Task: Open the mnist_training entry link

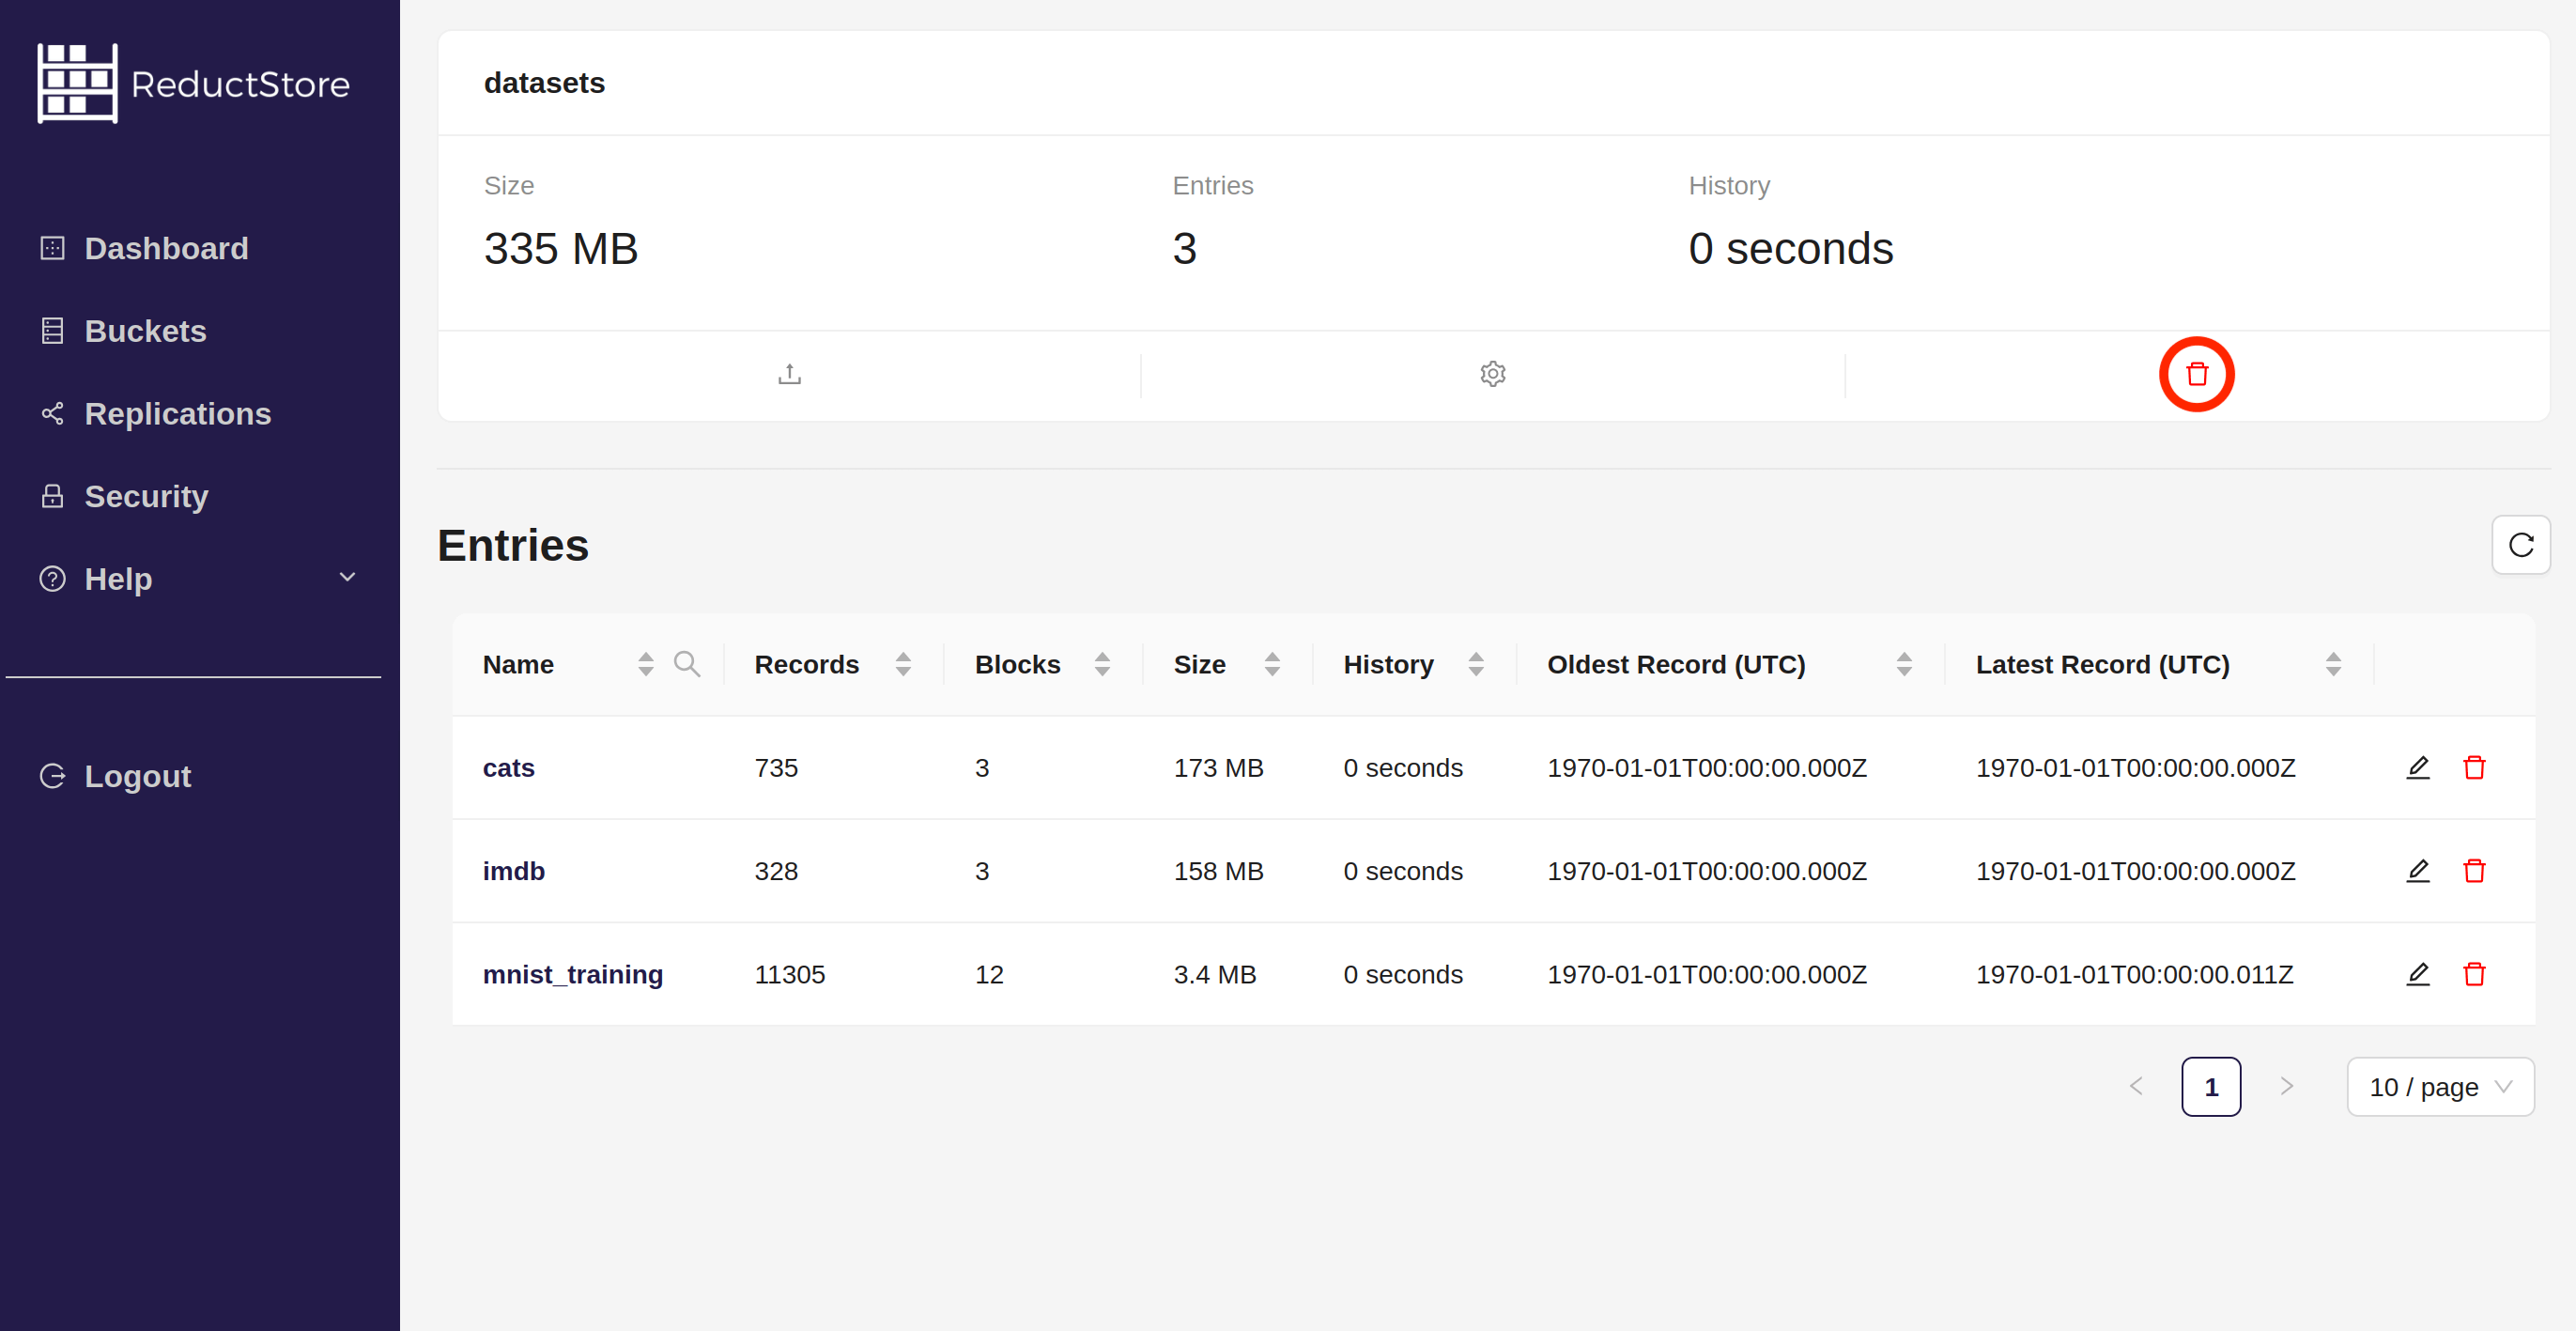Action: pyautogui.click(x=572, y=974)
